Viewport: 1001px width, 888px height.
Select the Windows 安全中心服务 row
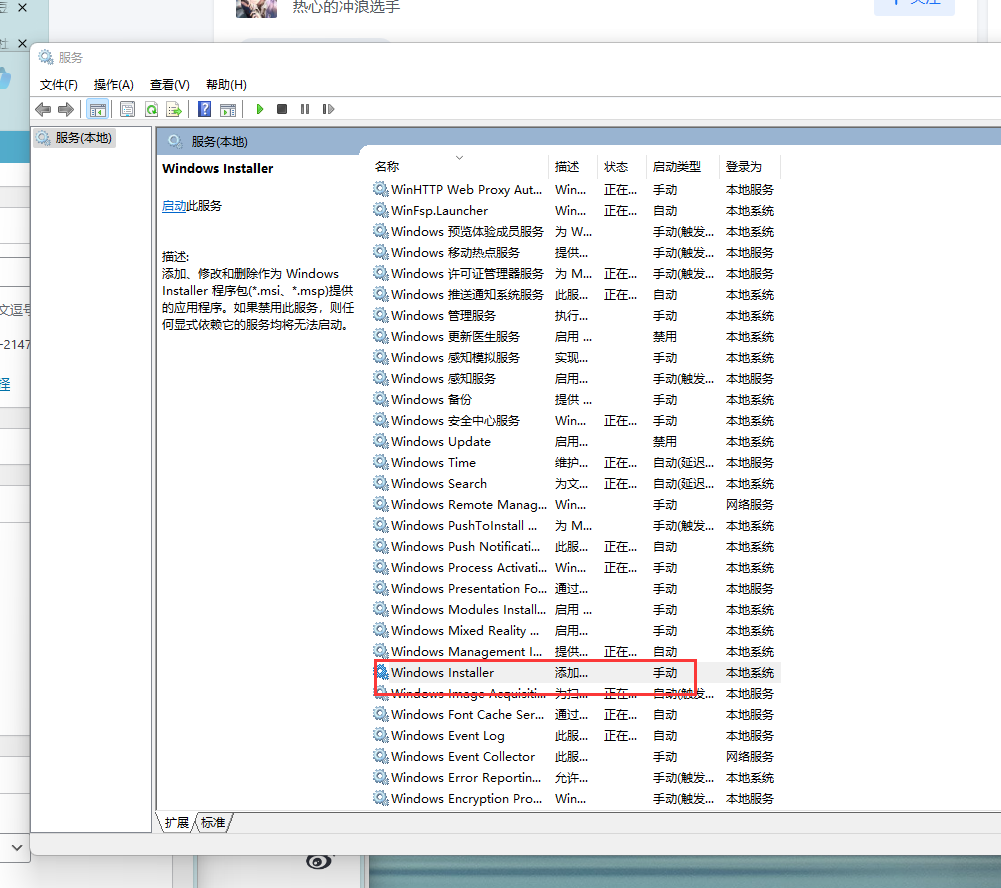[x=576, y=420]
